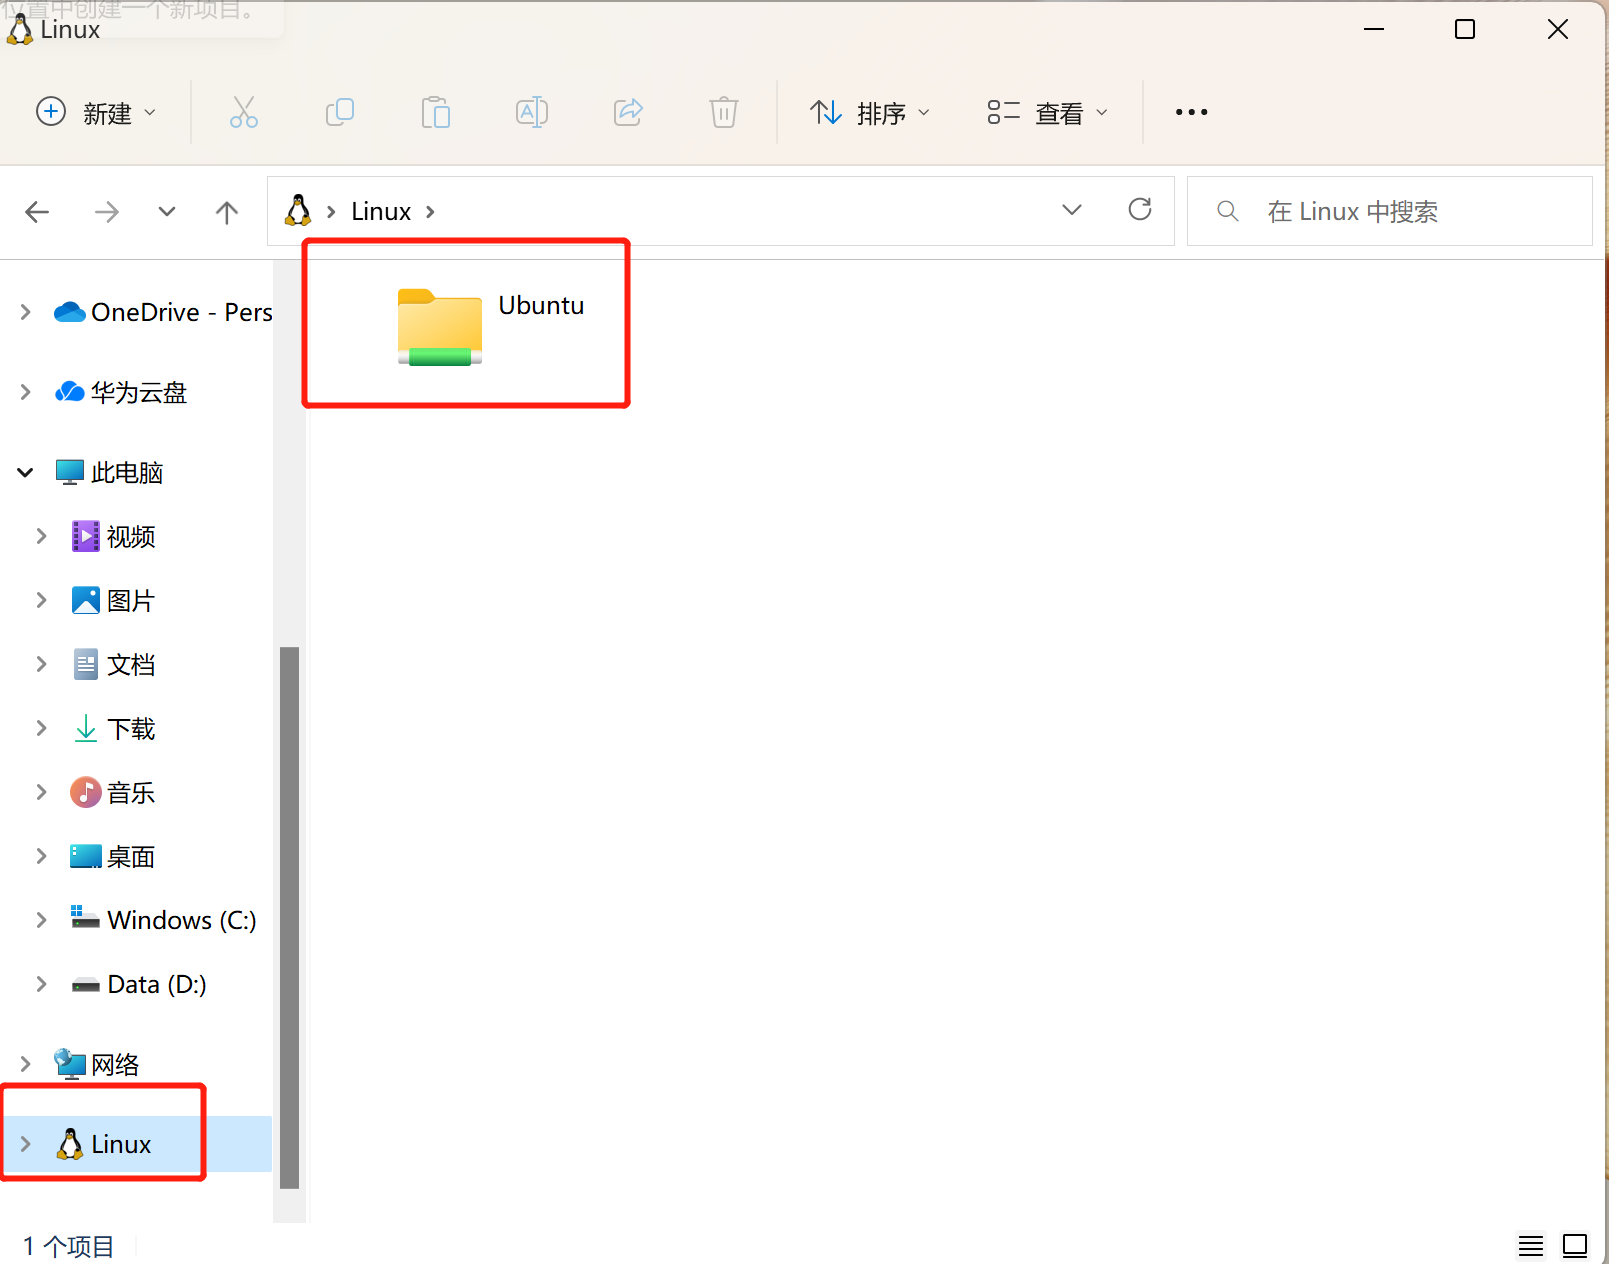
Task: Click the Documents folder icon
Action: (x=86, y=664)
